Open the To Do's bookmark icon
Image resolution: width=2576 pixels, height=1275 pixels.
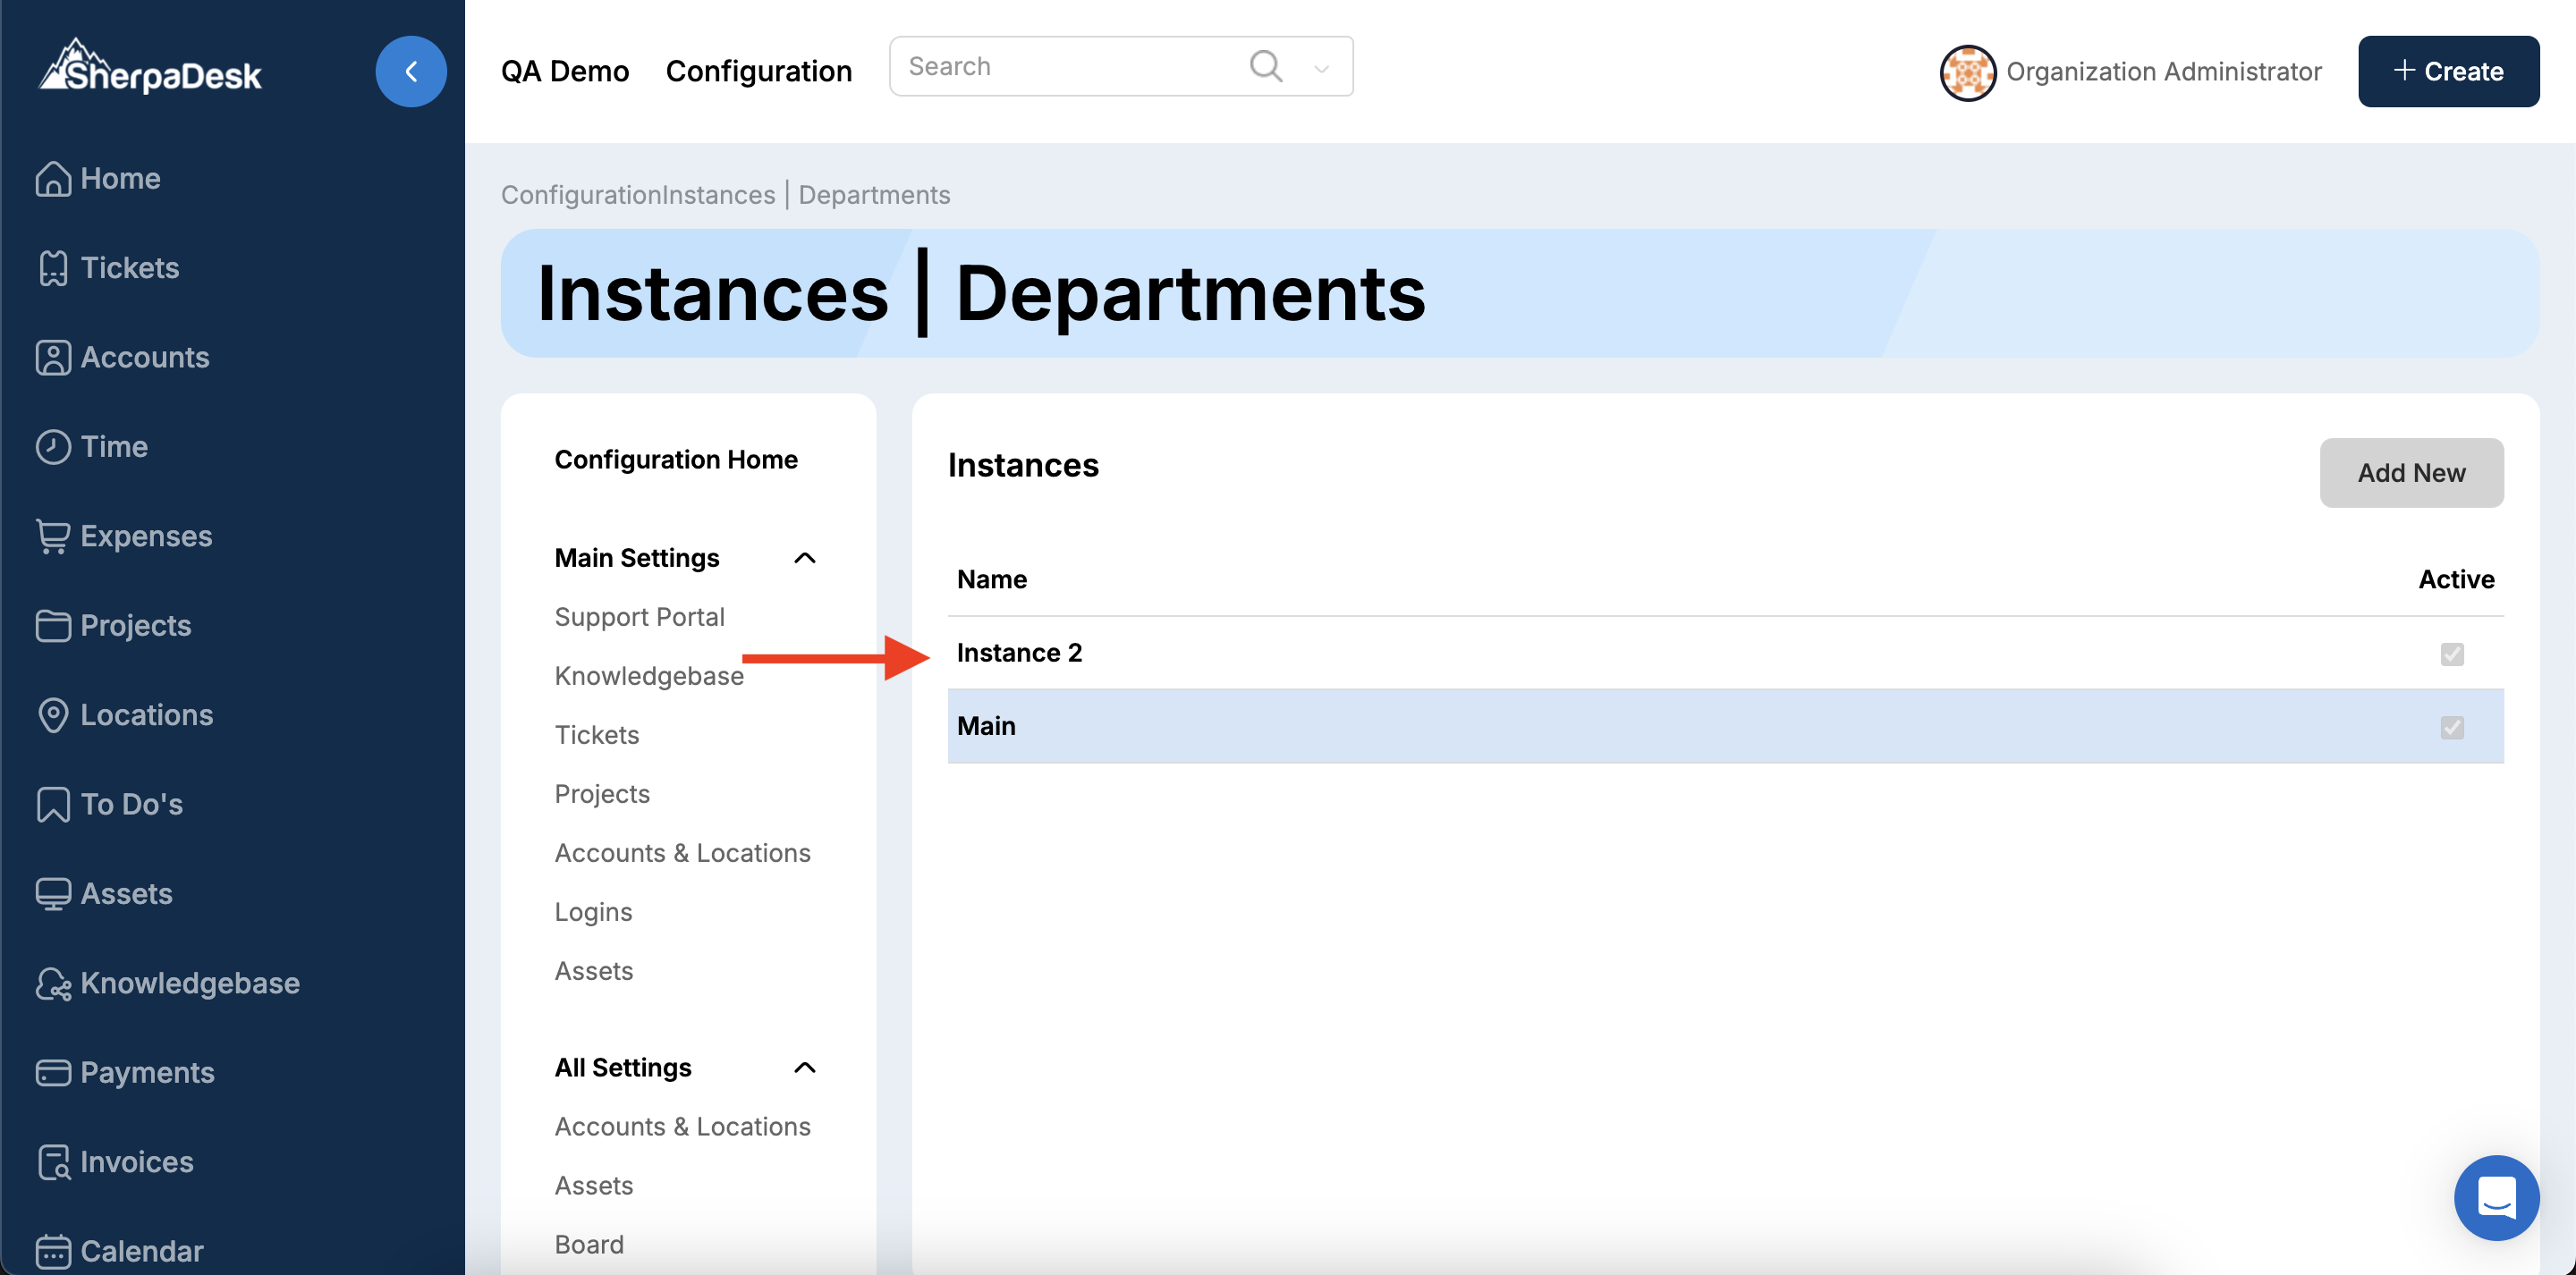52,804
